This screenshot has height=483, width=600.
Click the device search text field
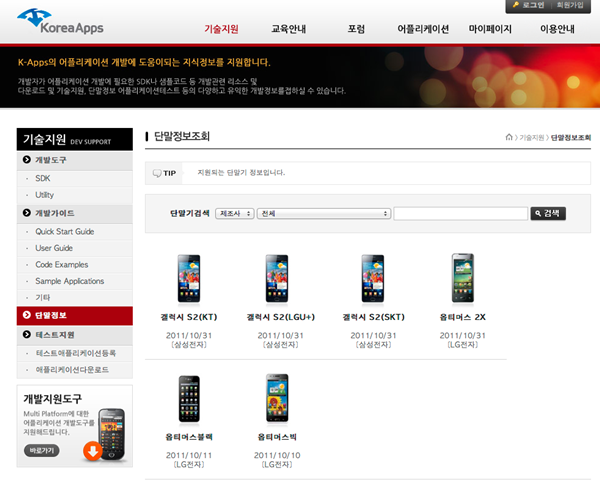click(x=461, y=214)
